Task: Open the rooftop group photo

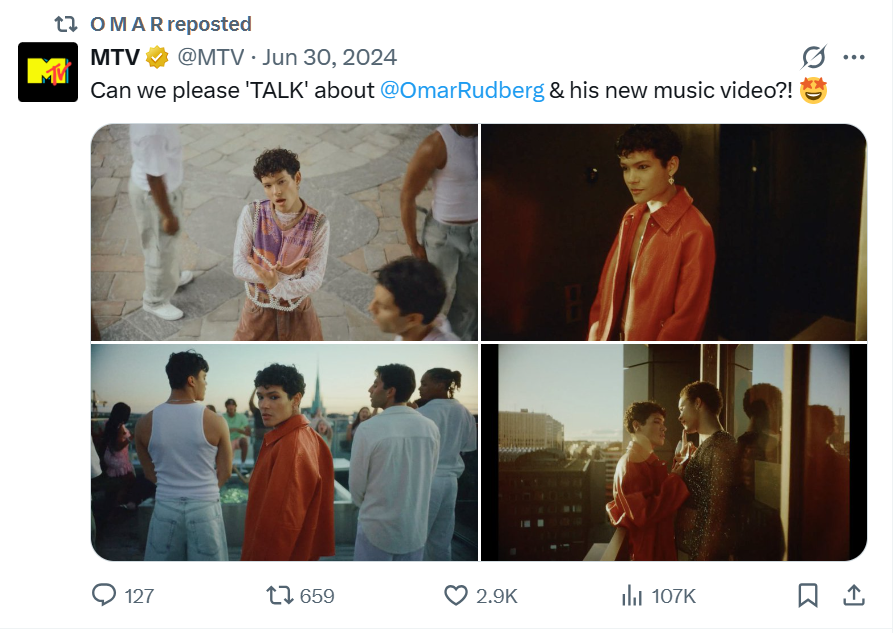Action: (x=284, y=452)
